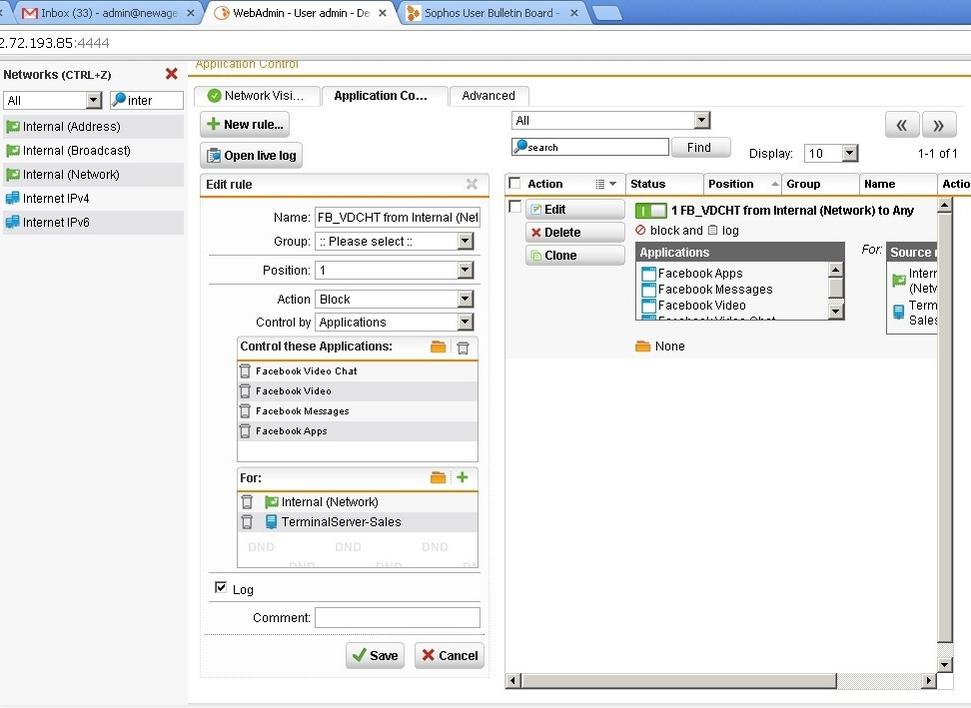Open the Control by dropdown
Screen dimensions: 971x708
click(x=466, y=322)
